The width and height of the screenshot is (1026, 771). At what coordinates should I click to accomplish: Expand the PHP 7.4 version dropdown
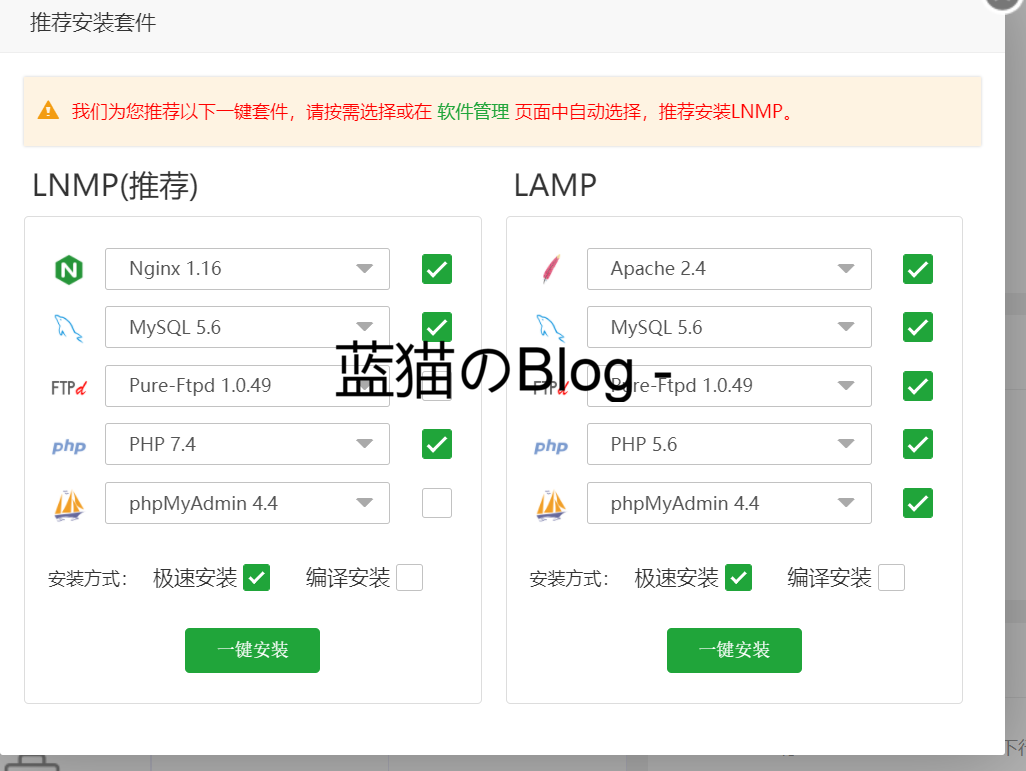pyautogui.click(x=247, y=444)
